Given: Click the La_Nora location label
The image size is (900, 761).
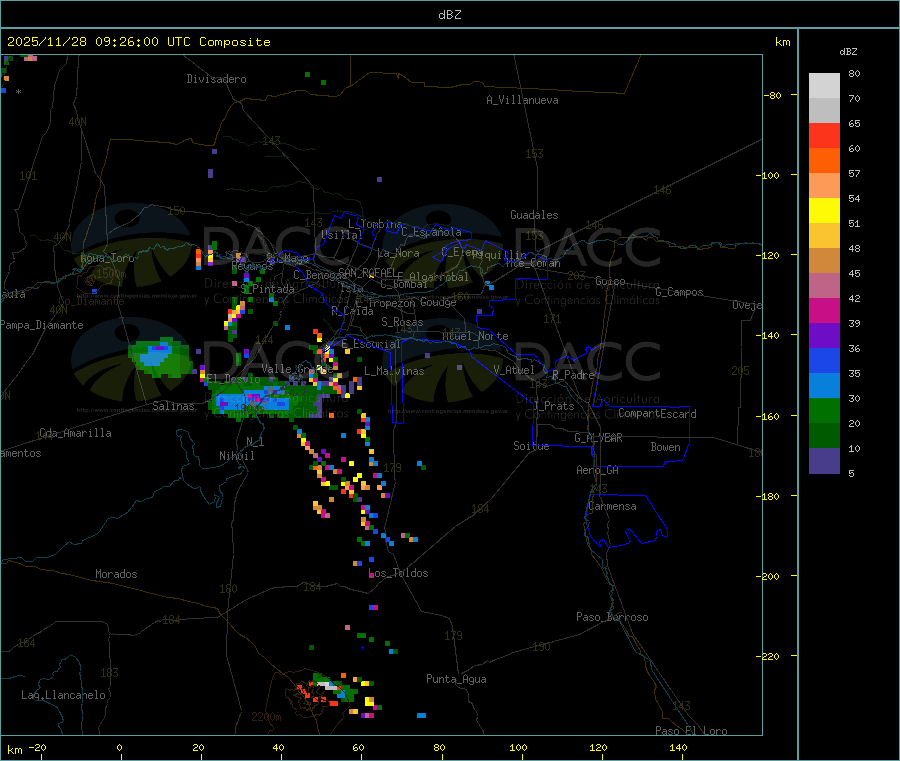Looking at the screenshot, I should (398, 253).
